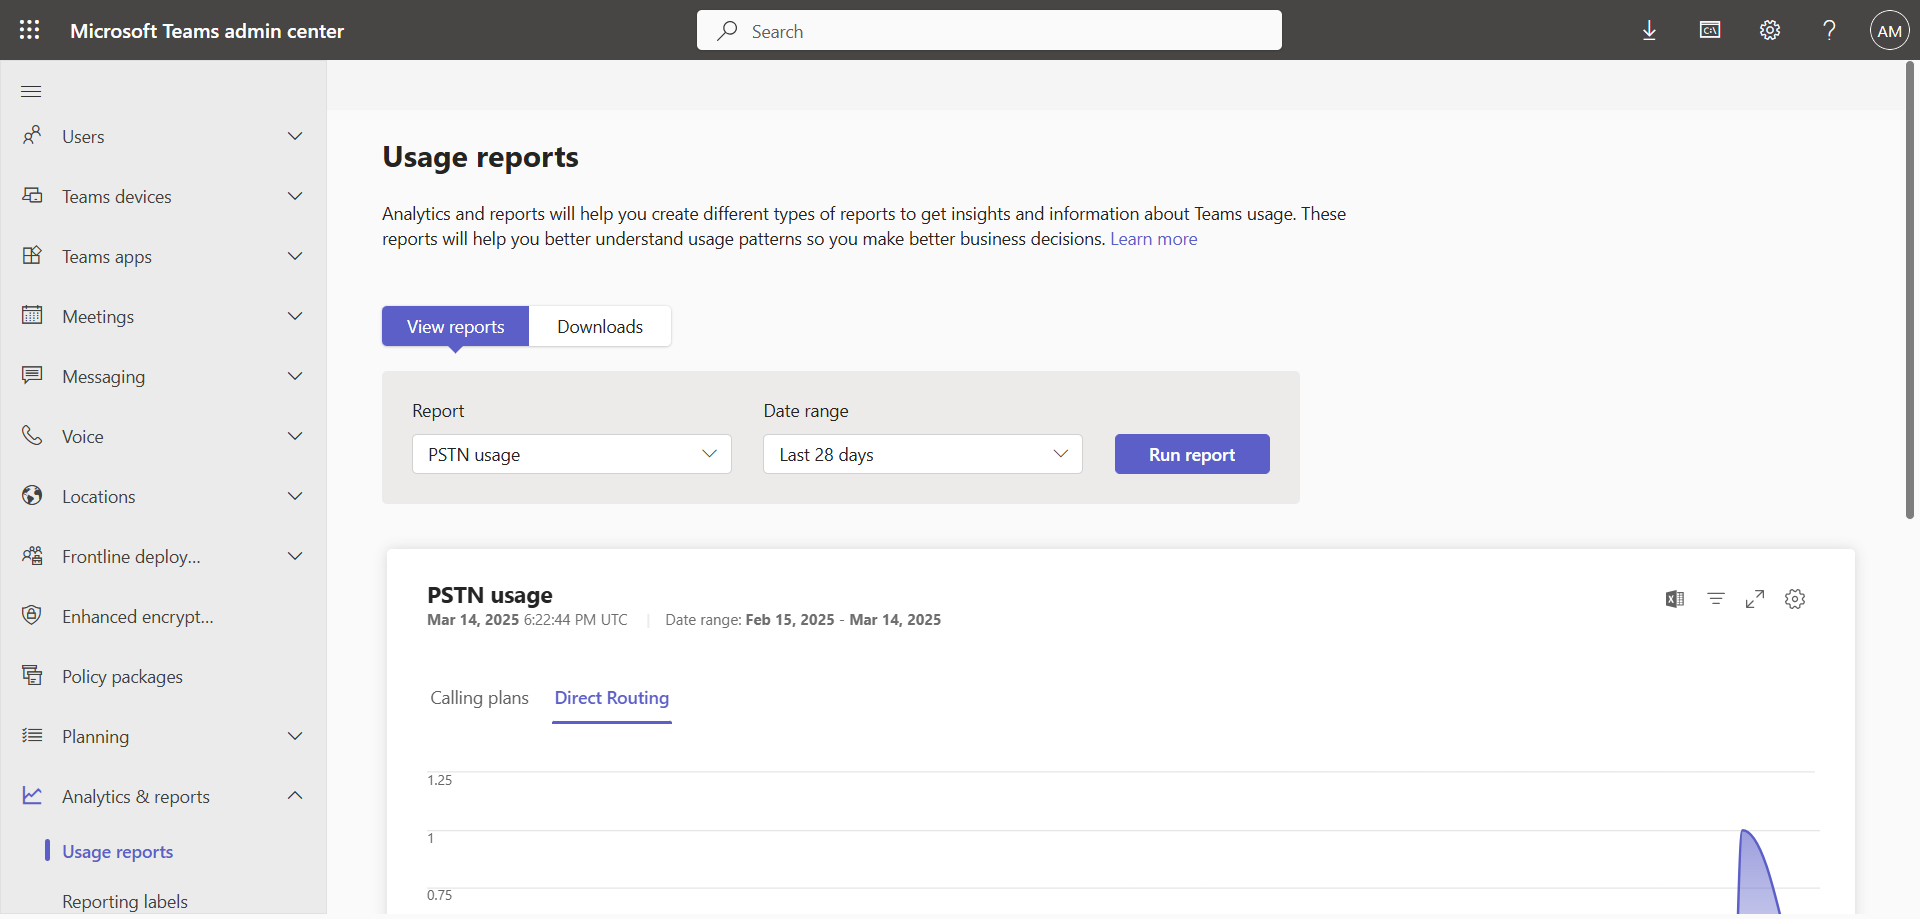Open the app launcher waffle icon
This screenshot has width=1920, height=919.
click(x=30, y=30)
